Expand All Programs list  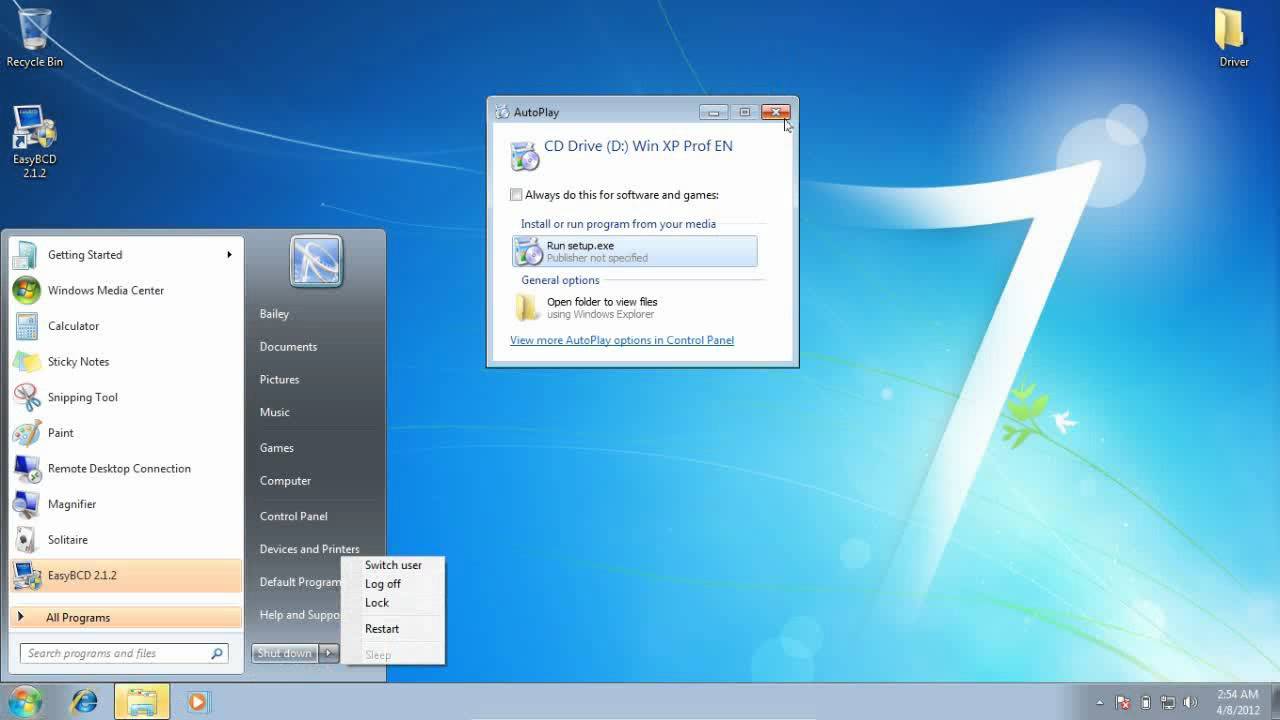point(125,617)
